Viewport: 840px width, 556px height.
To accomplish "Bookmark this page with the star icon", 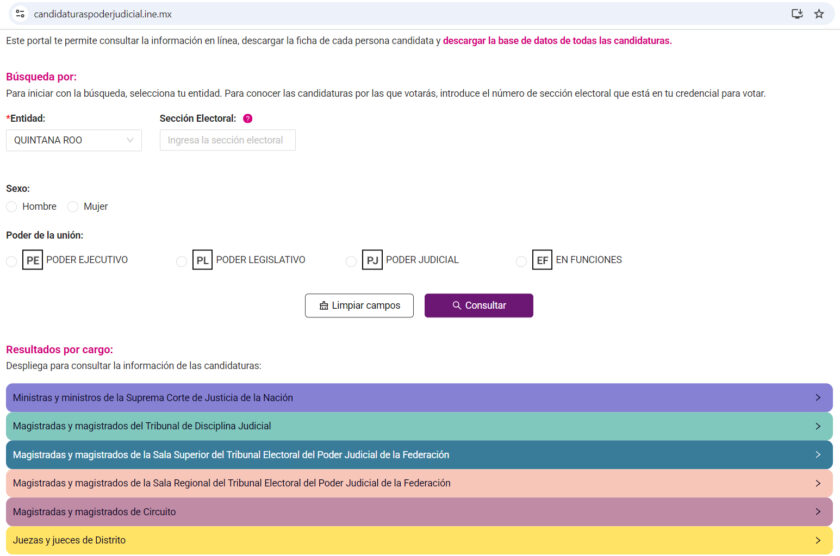I will tap(819, 14).
